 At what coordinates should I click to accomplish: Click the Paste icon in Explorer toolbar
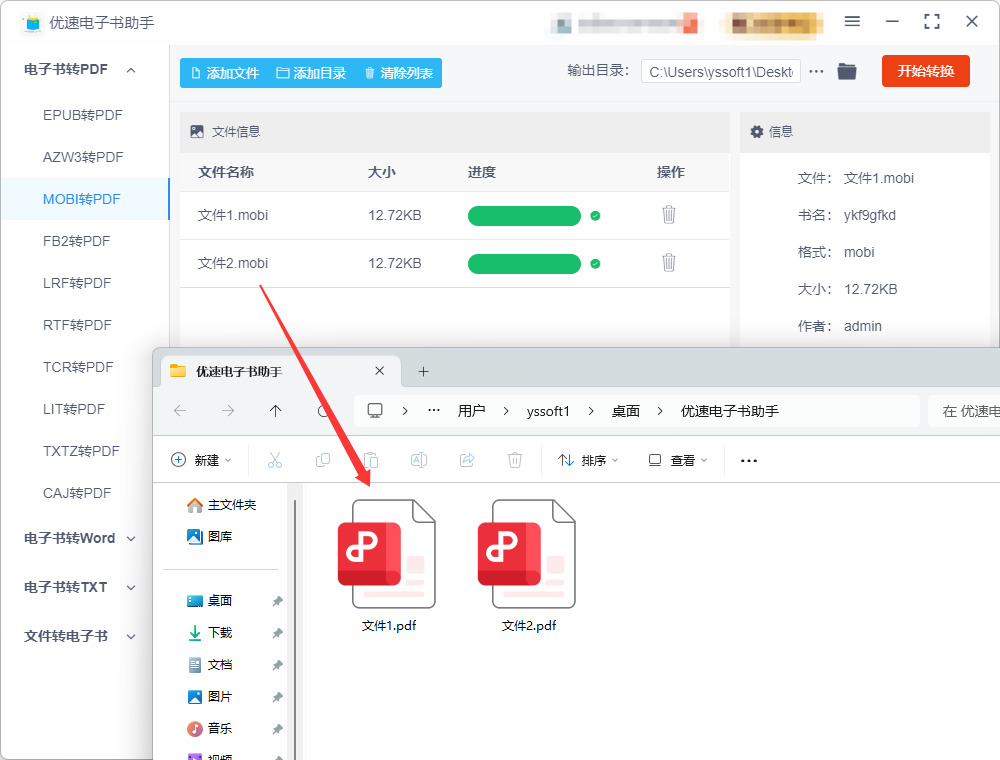pos(371,460)
